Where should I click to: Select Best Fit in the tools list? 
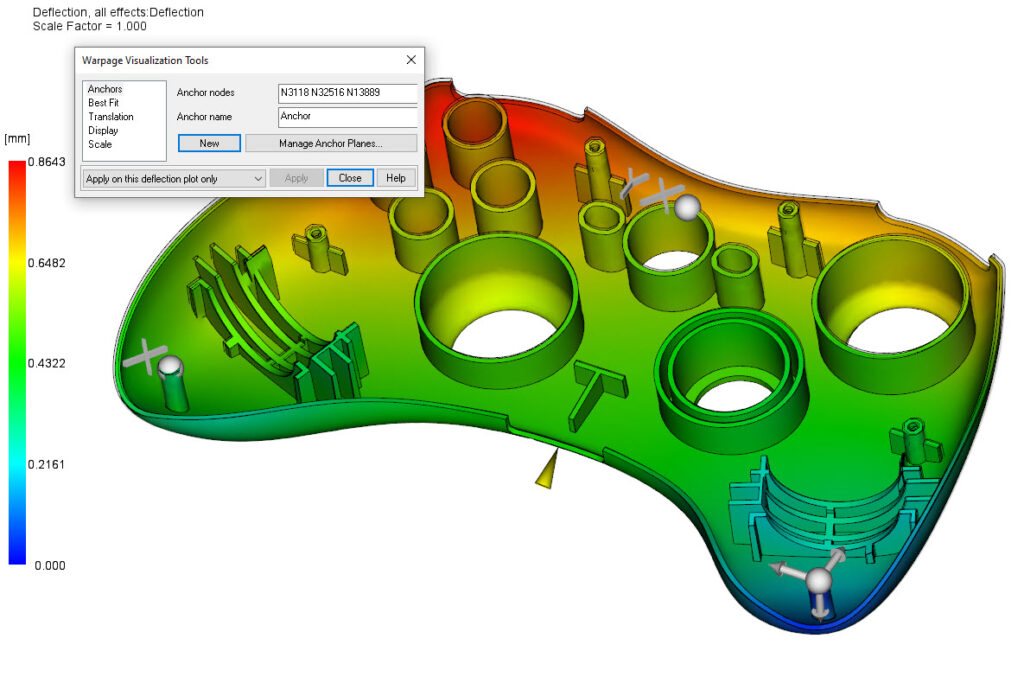[103, 103]
